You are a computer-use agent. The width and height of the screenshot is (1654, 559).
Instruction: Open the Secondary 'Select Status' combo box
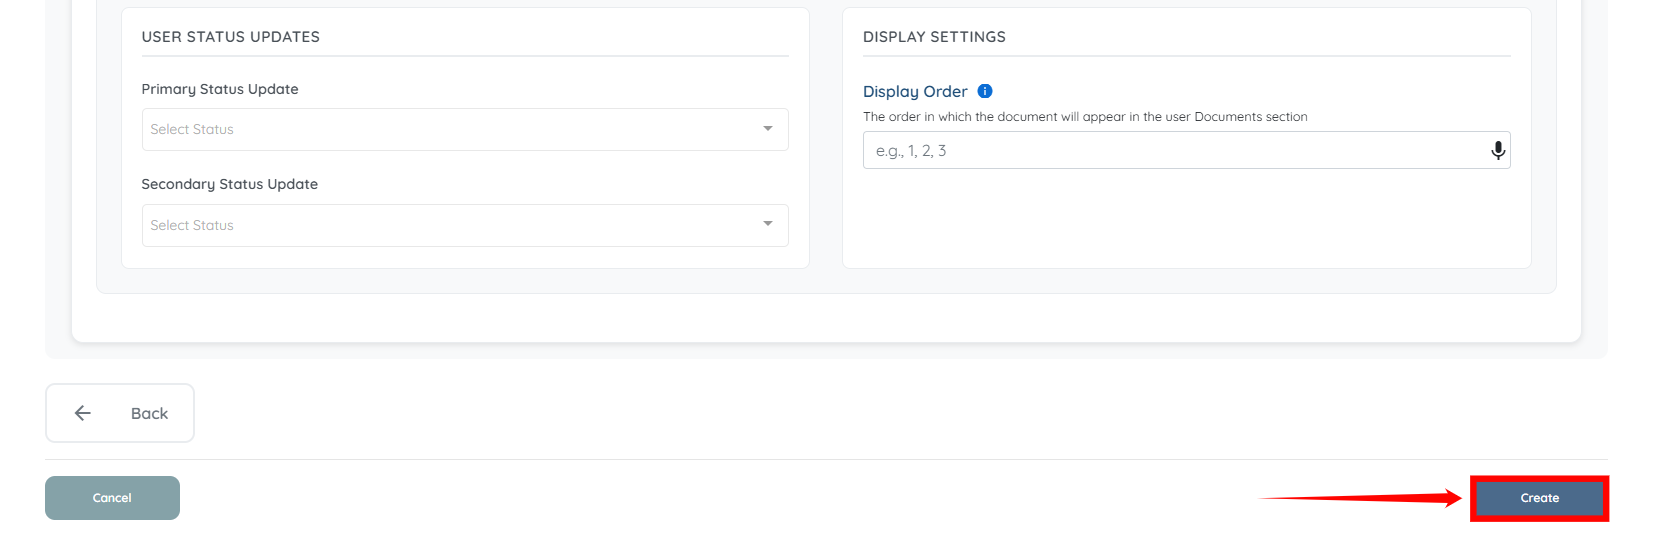click(x=450, y=226)
